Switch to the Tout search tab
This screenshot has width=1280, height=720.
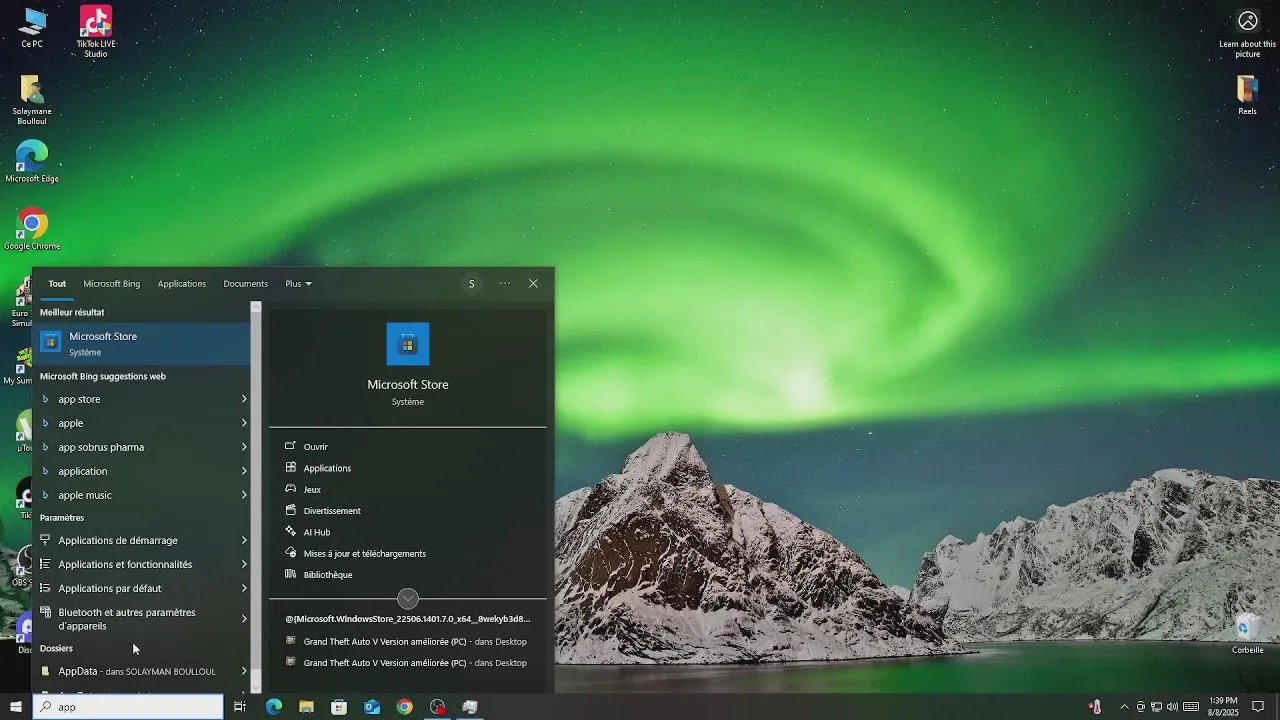click(57, 284)
